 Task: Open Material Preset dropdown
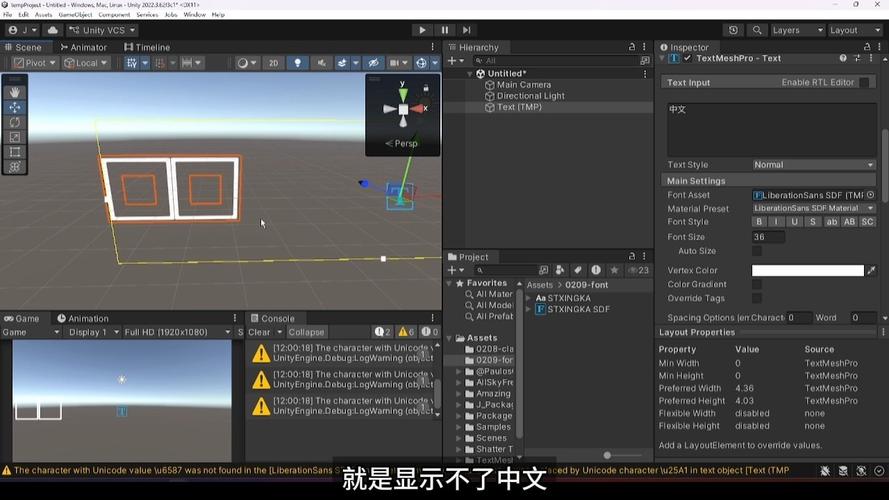[x=813, y=209]
